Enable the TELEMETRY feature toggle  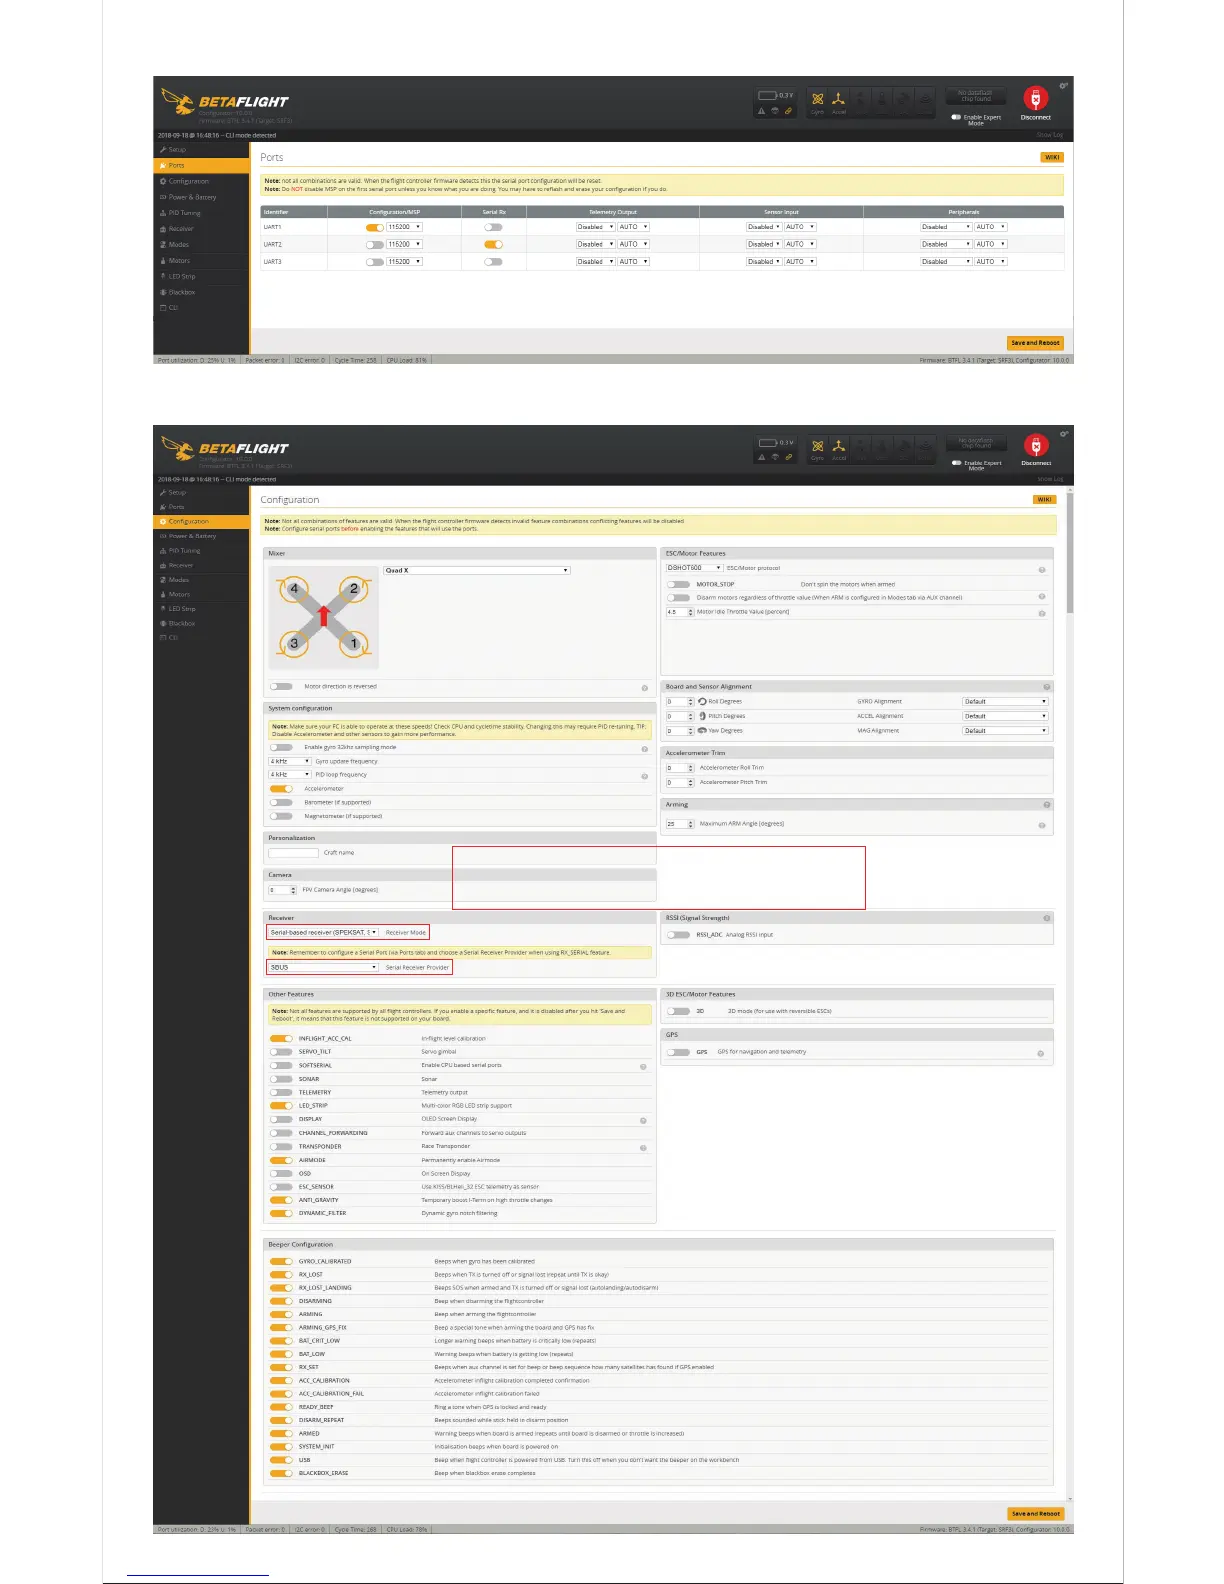tap(281, 1092)
